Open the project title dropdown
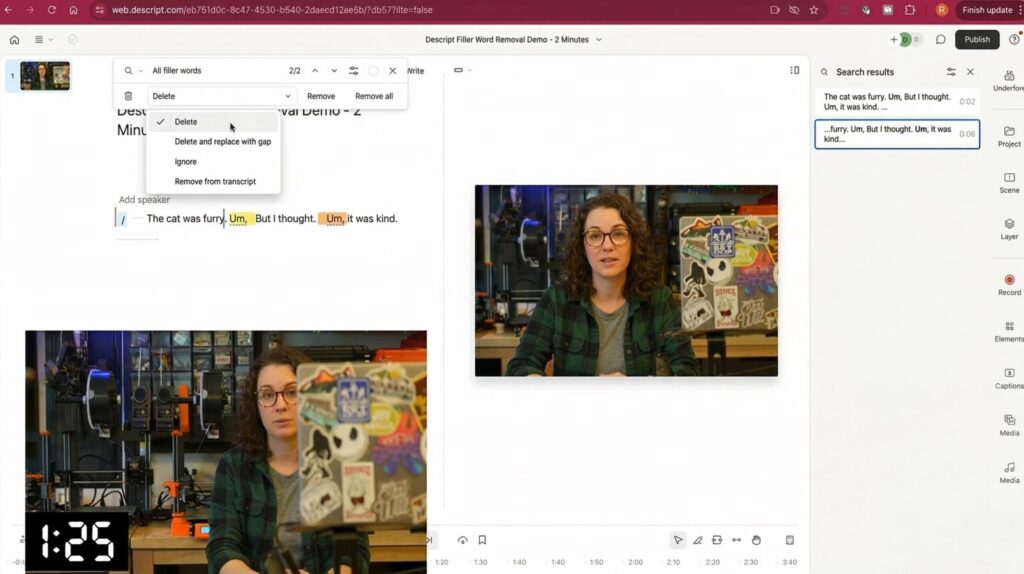This screenshot has height=574, width=1024. (599, 40)
